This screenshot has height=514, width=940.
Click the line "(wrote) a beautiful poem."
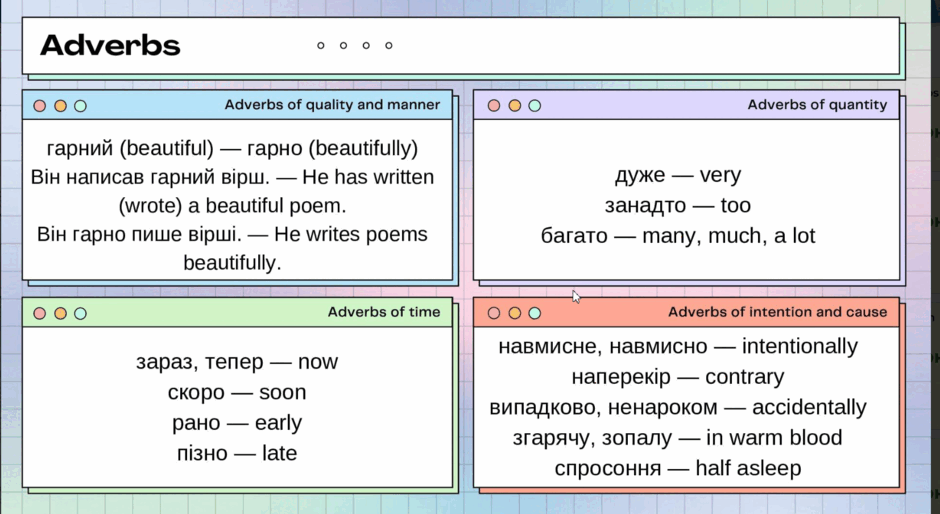[232, 206]
